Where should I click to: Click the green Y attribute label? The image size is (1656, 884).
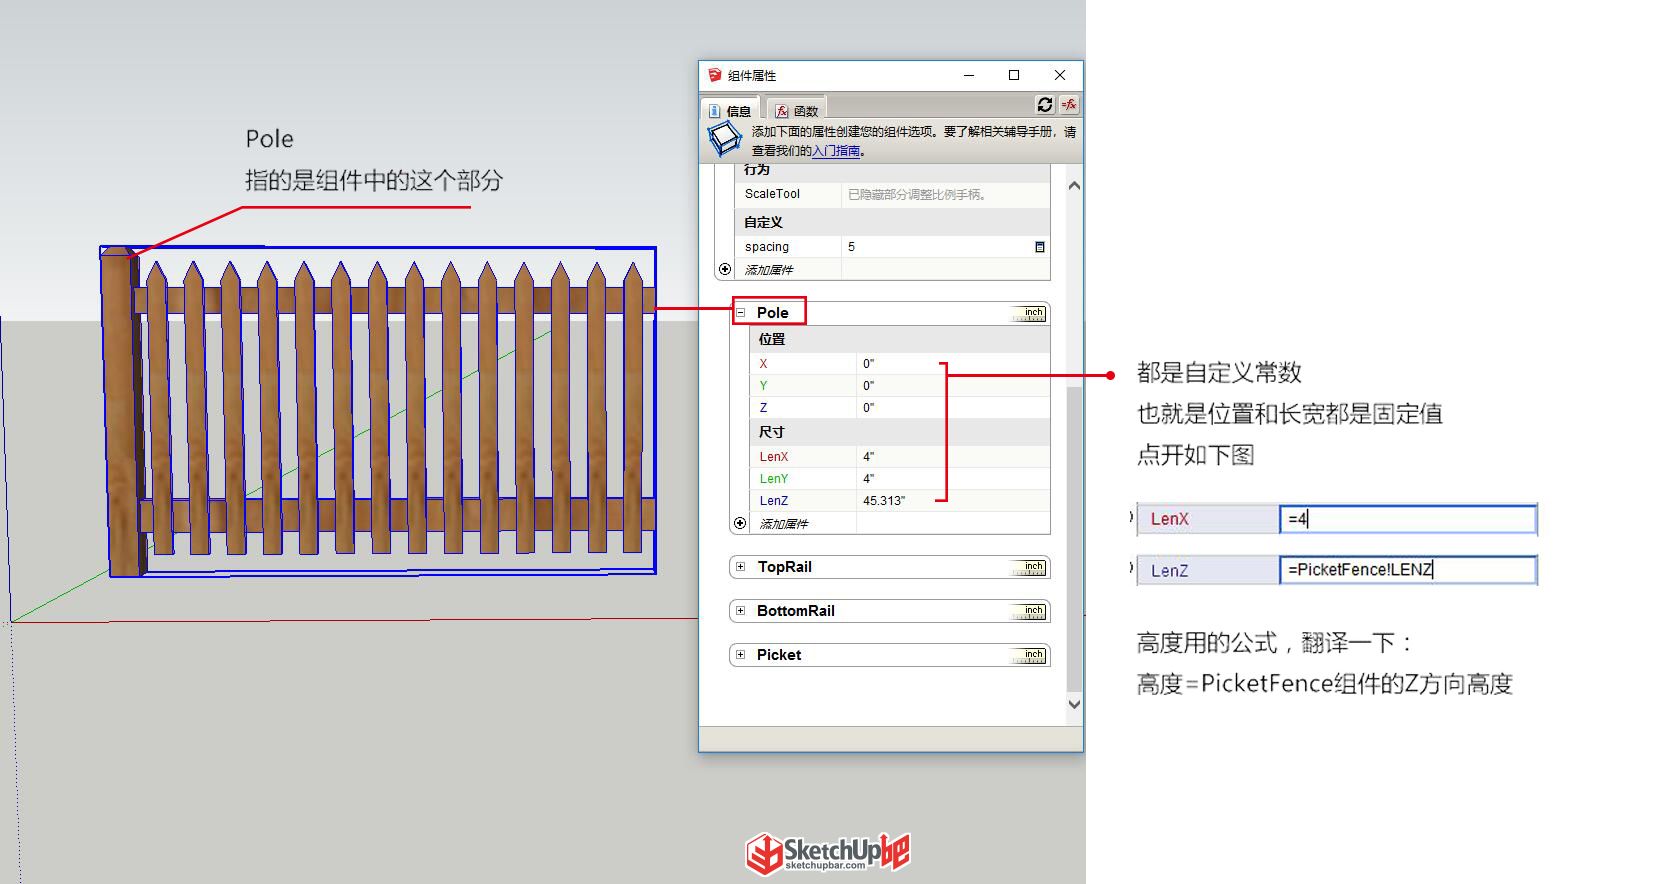(x=763, y=386)
